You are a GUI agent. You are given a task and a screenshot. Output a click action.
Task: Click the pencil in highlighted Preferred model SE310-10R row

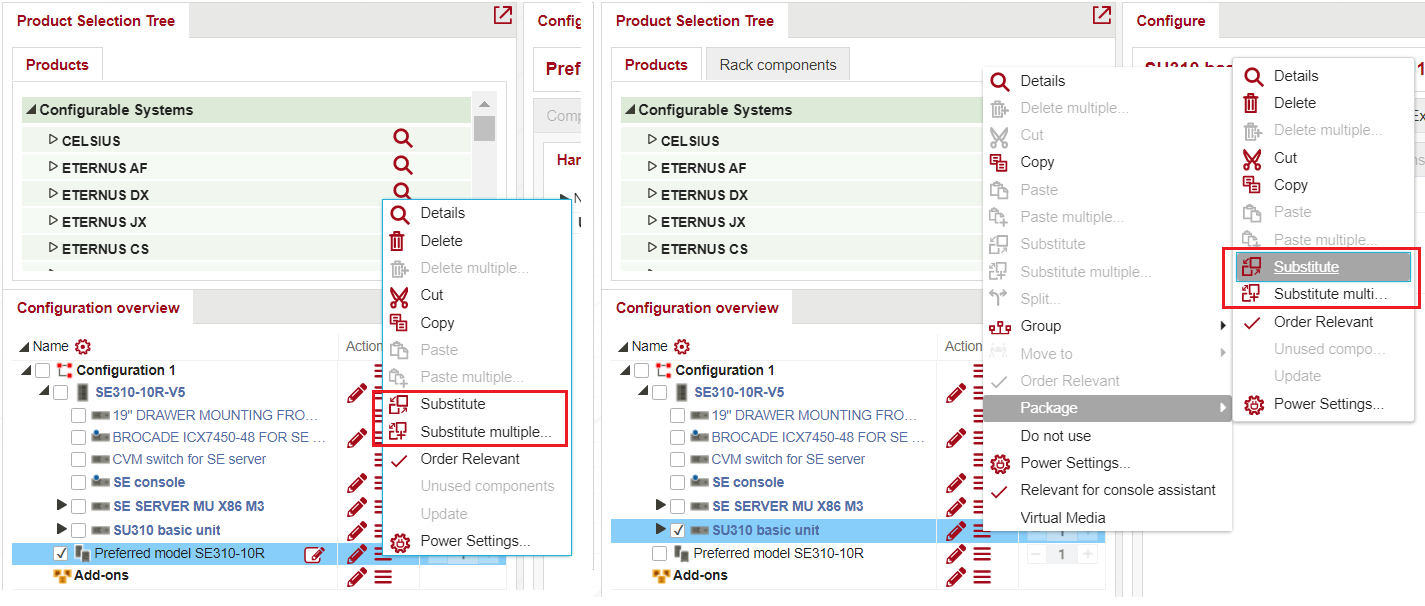coord(357,554)
